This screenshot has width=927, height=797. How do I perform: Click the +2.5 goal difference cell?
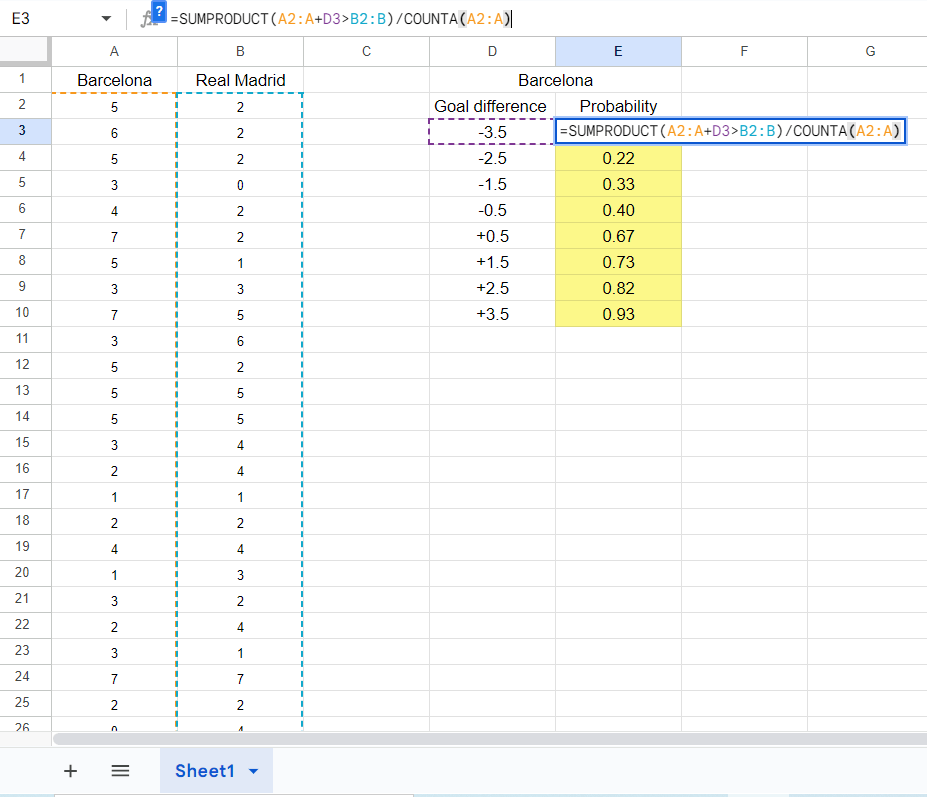tap(492, 288)
